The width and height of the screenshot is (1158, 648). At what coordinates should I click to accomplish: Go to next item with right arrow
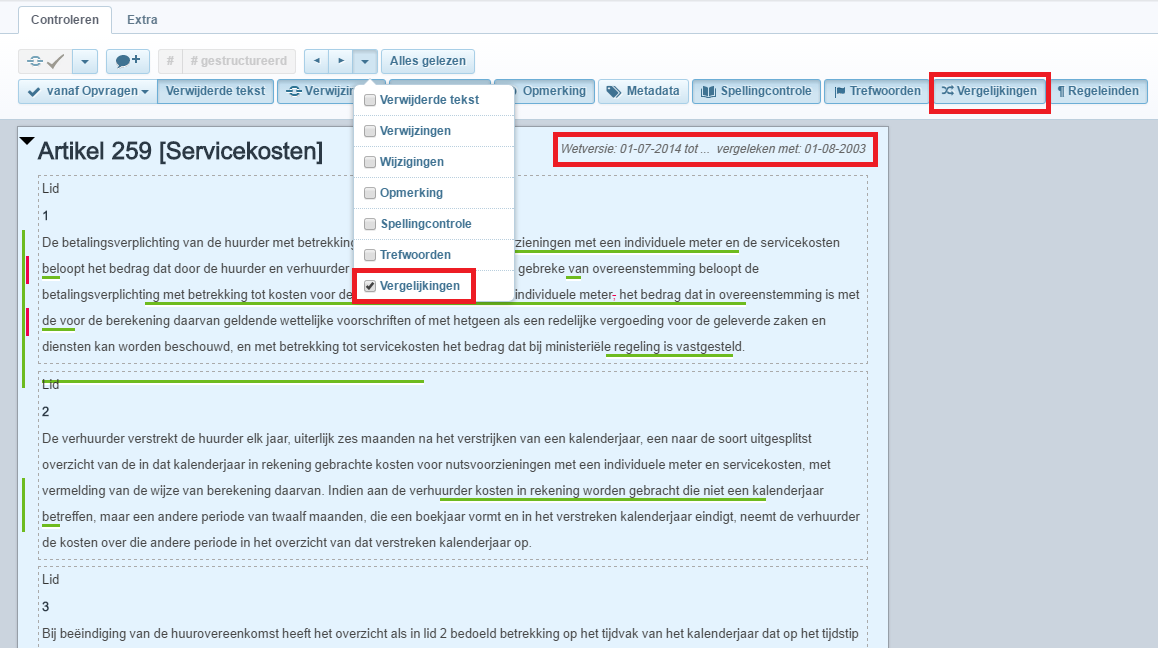coord(341,61)
